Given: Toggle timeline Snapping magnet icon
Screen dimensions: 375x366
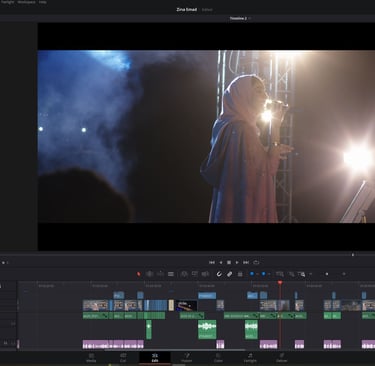Looking at the screenshot, I should pyautogui.click(x=219, y=274).
